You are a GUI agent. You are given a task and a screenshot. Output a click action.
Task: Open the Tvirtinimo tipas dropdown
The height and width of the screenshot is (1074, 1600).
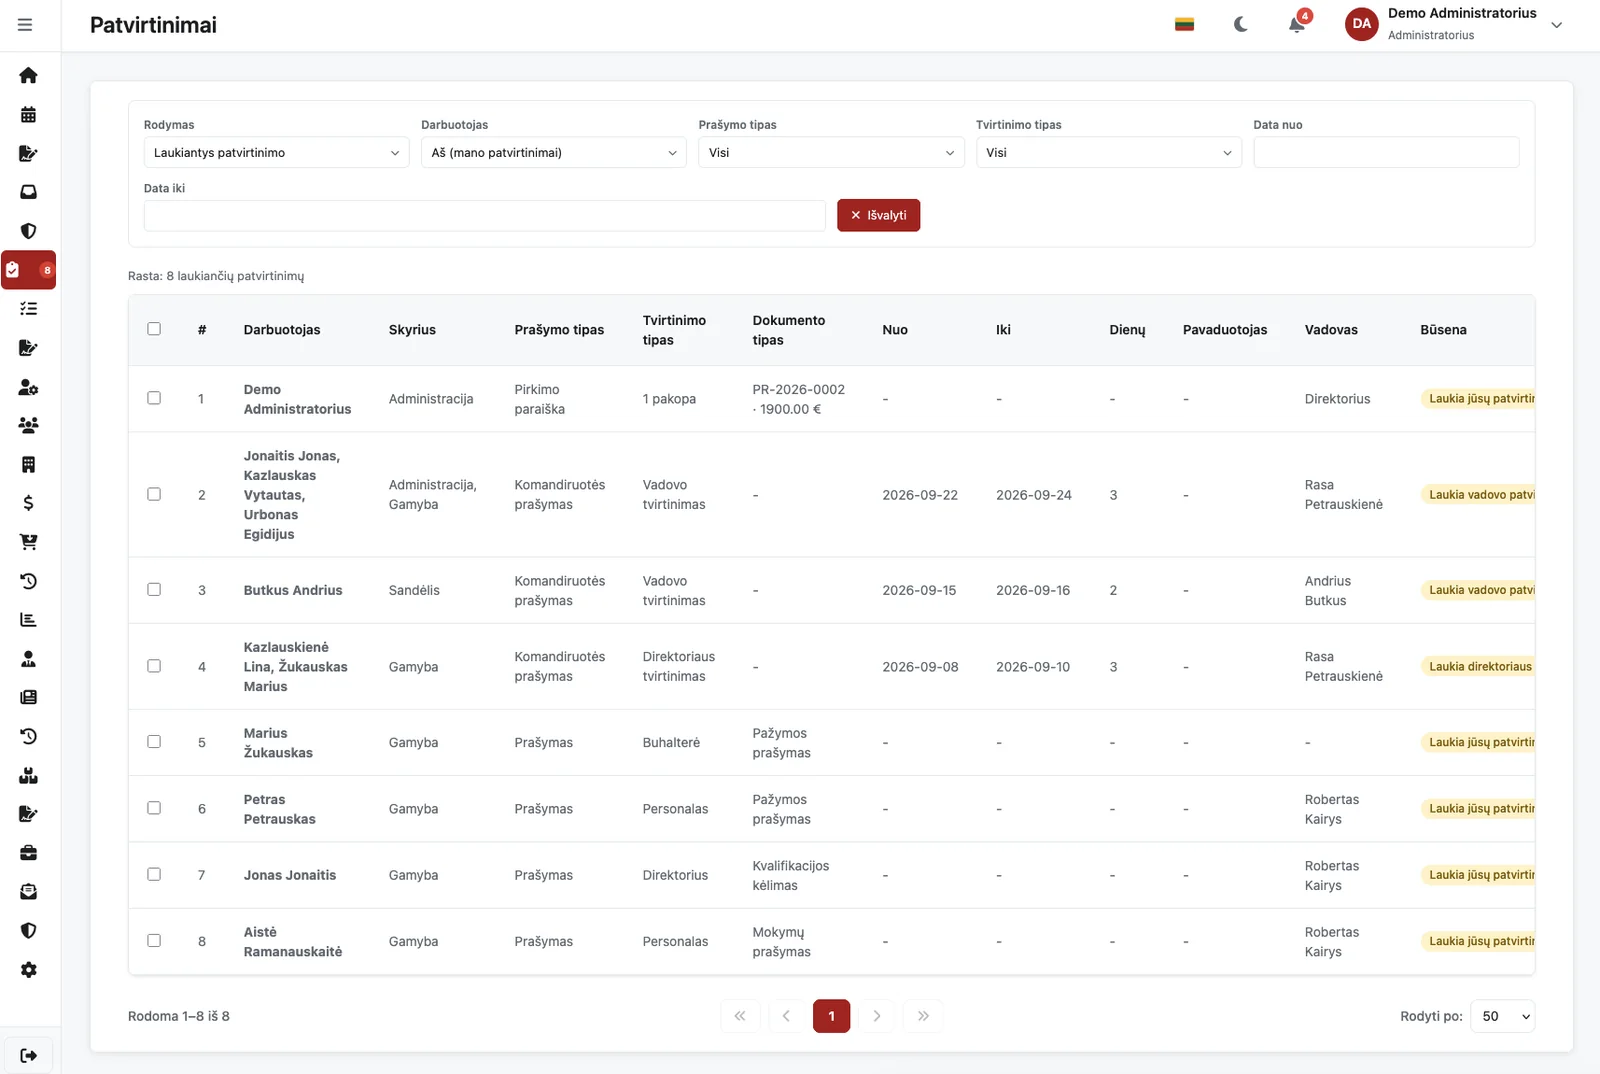(x=1108, y=153)
